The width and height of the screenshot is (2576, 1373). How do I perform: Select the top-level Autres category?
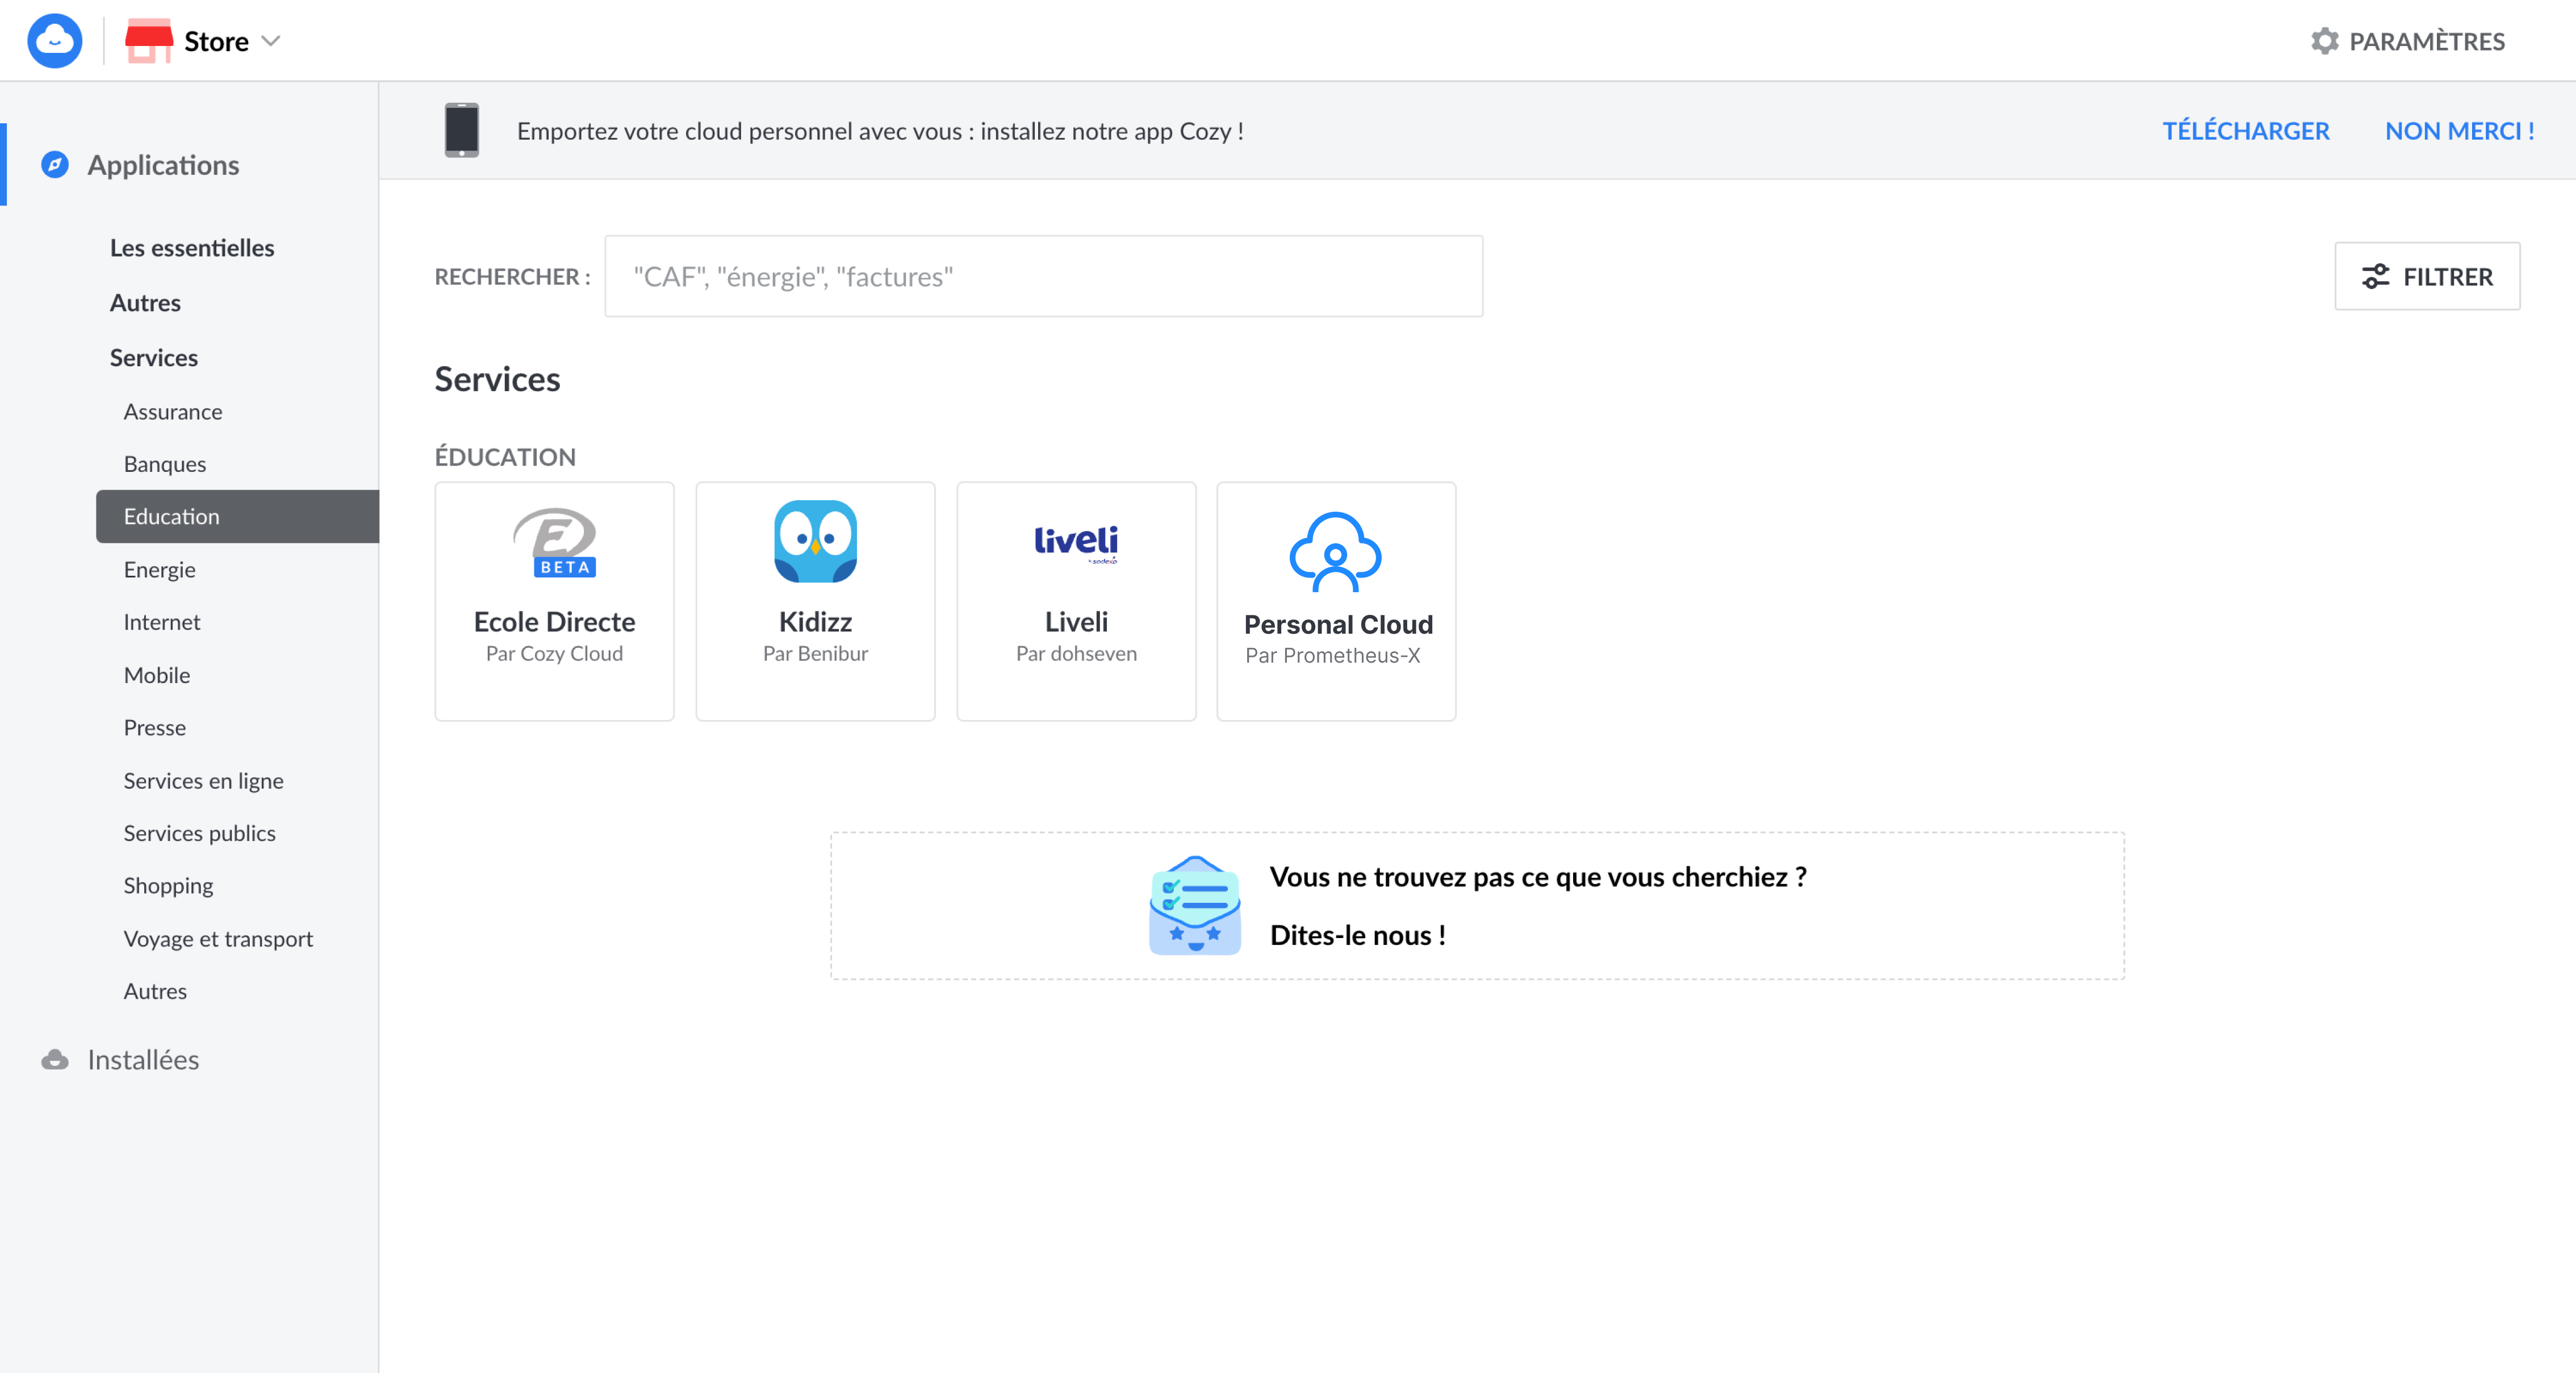(145, 302)
